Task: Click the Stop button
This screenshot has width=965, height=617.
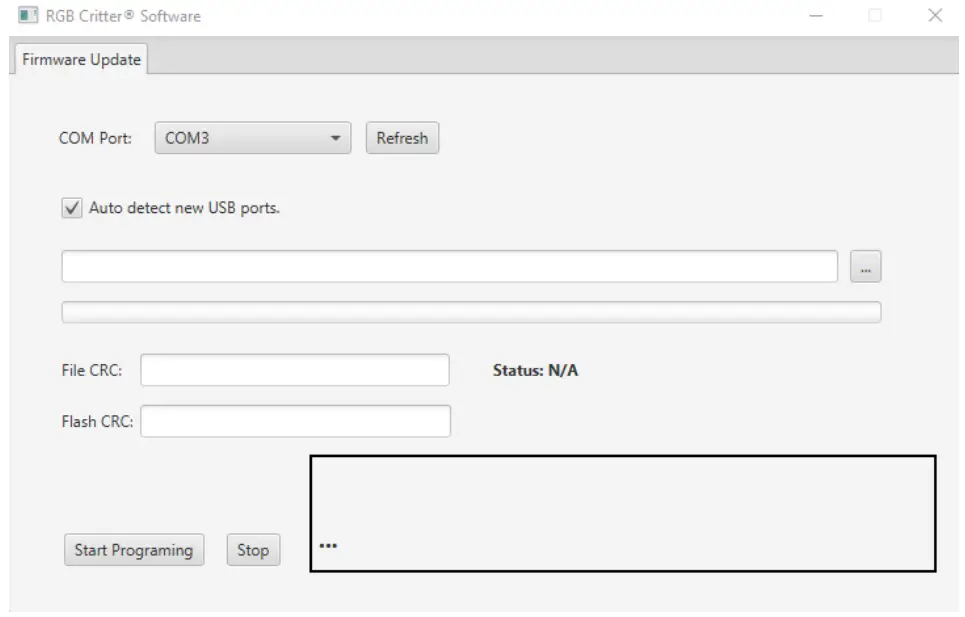Action: tap(253, 549)
